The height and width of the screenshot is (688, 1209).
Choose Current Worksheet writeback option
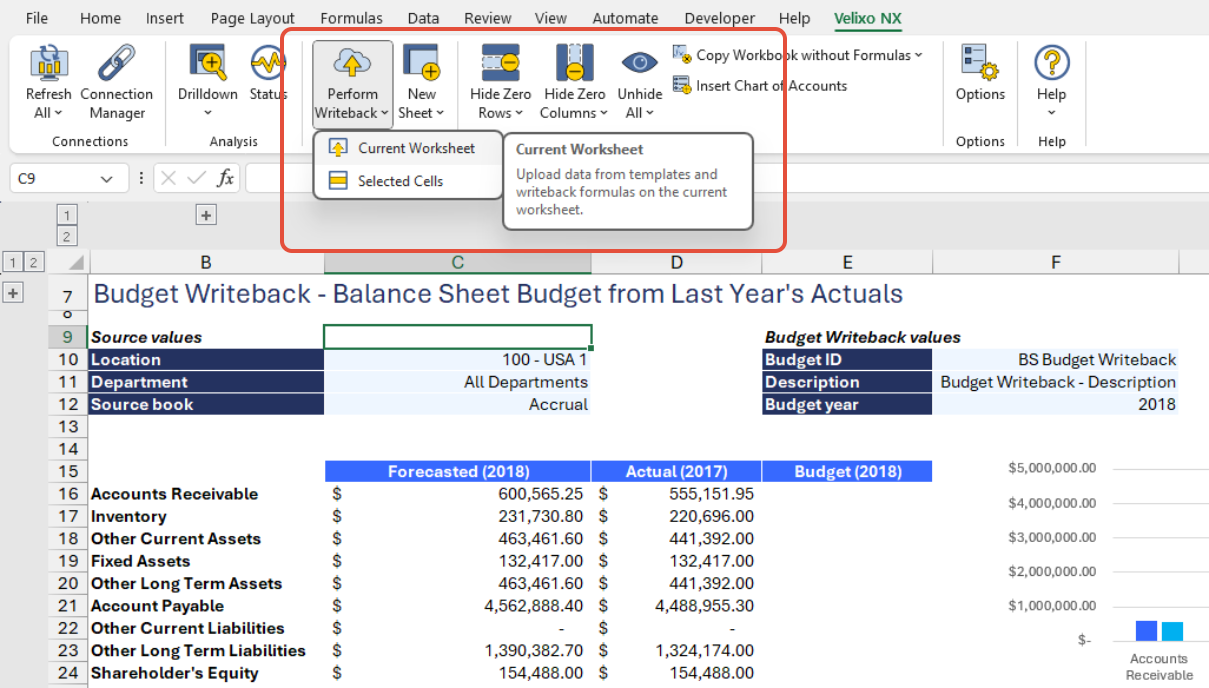(x=416, y=148)
